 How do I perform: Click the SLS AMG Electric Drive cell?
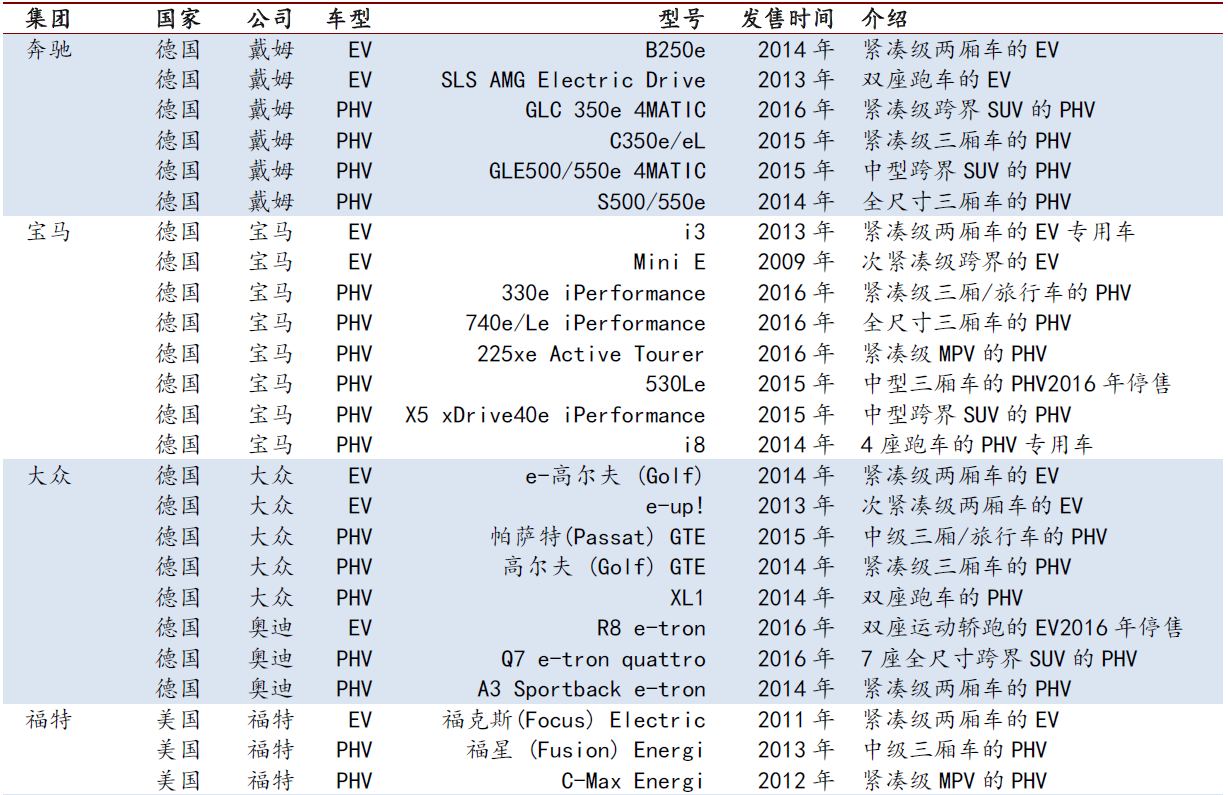coord(573,80)
